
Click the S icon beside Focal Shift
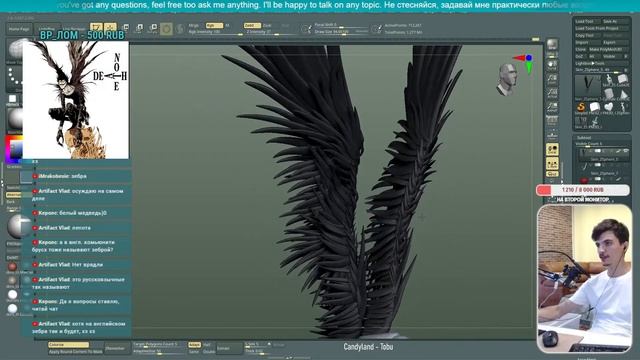(x=307, y=29)
